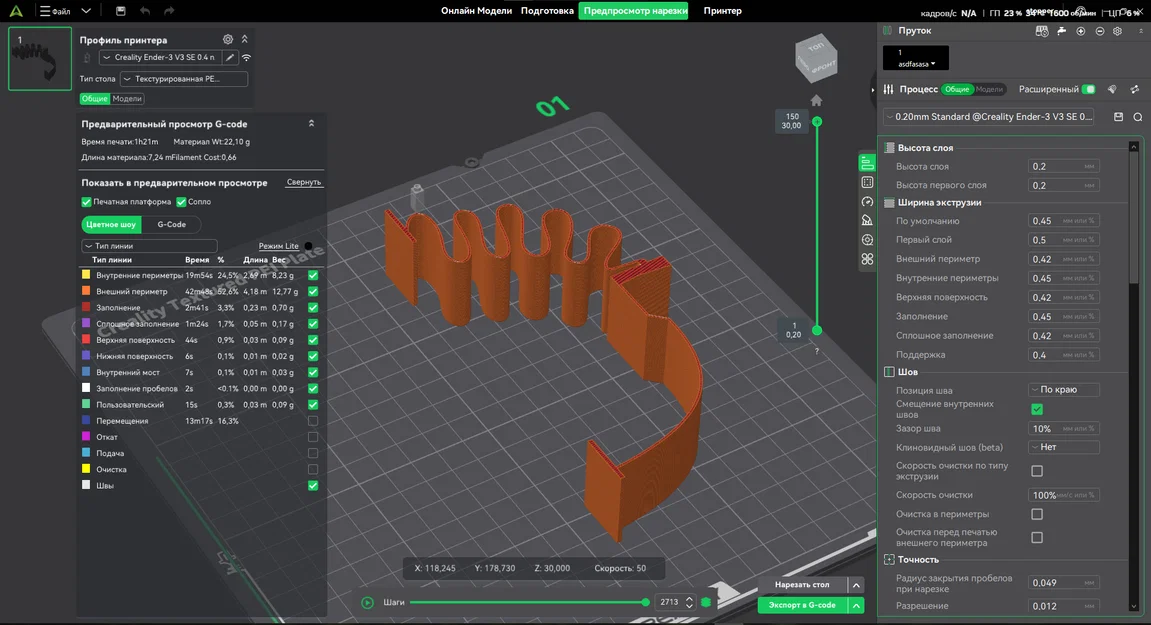Open Клиновидный шов dropdown
This screenshot has height=625, width=1151.
point(1064,447)
